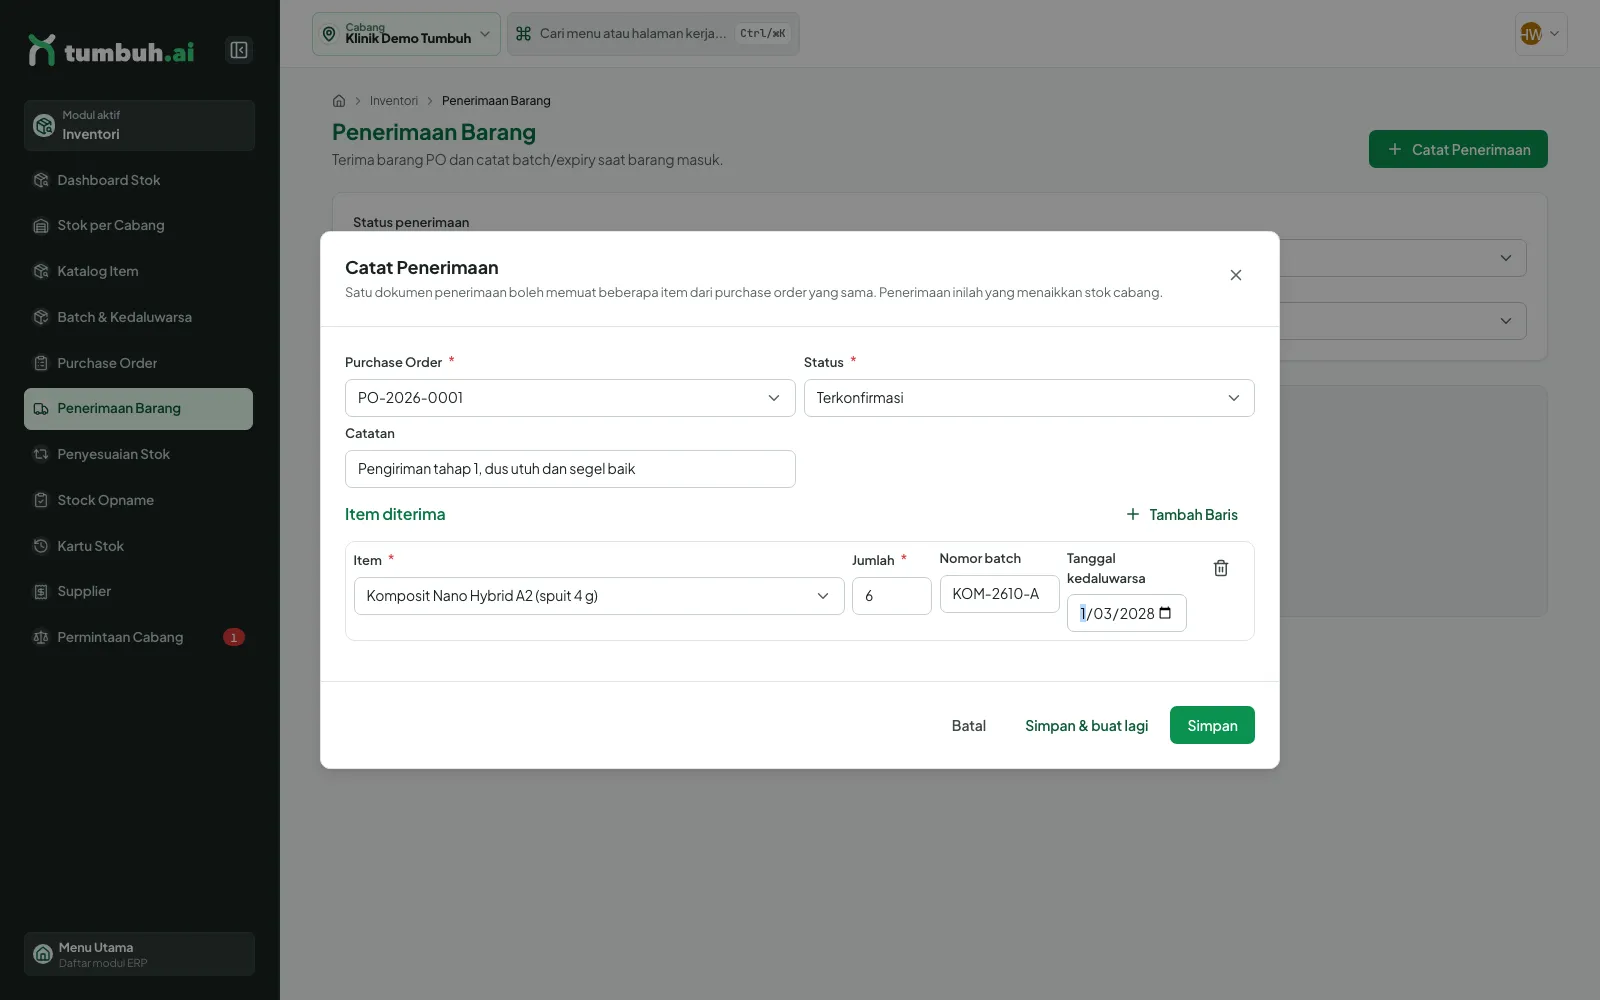Click the tumbuh.ai logo
This screenshot has width=1600, height=1000.
point(111,50)
